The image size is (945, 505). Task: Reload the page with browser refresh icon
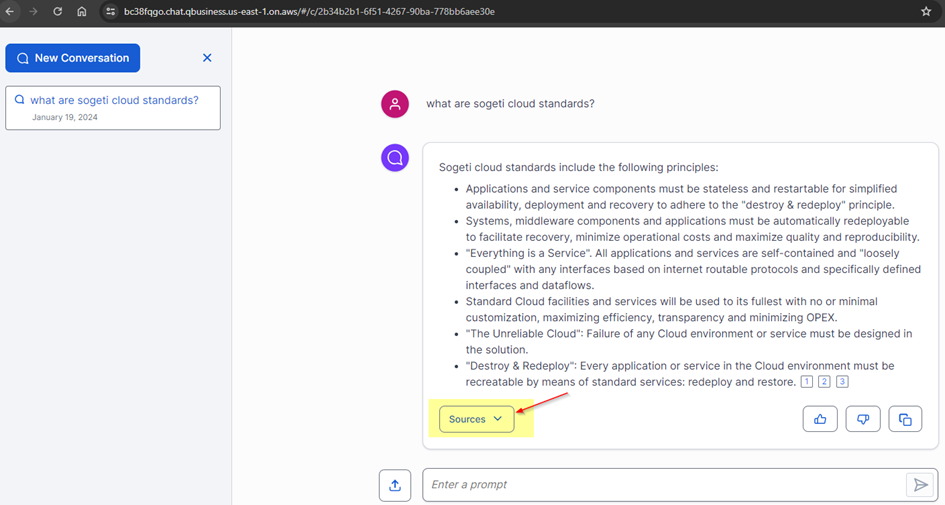pos(57,11)
